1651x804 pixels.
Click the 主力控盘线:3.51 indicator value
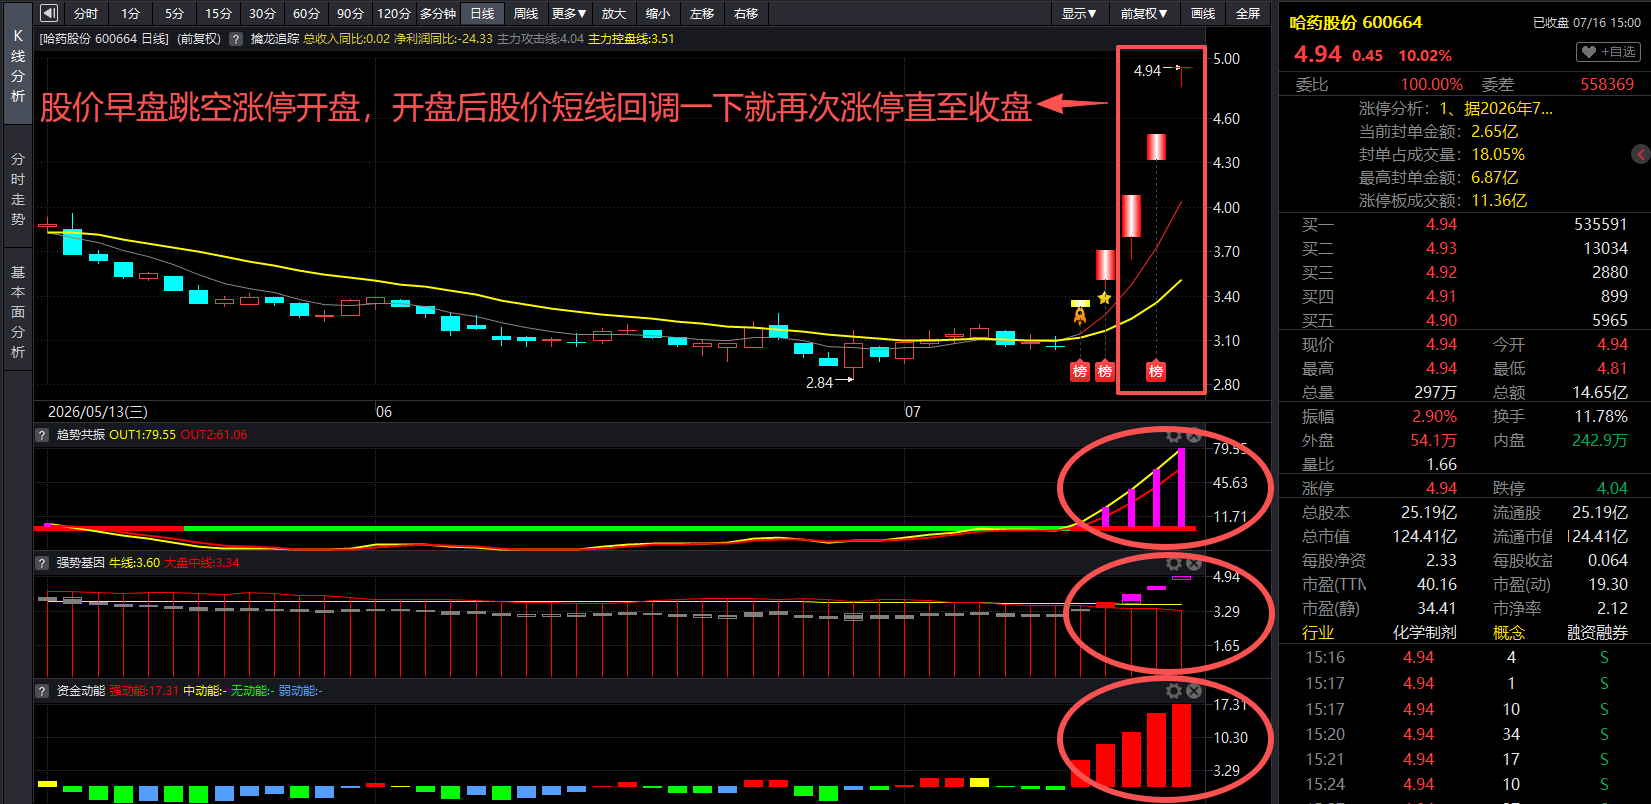coord(631,39)
